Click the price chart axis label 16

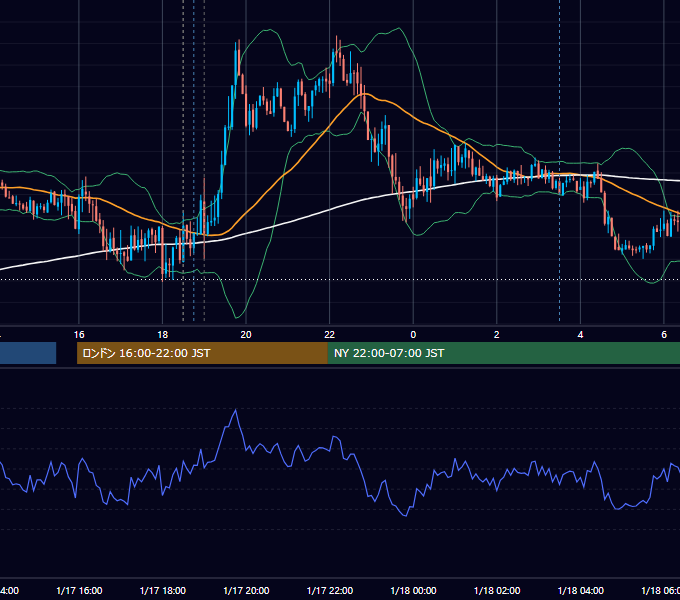click(79, 334)
